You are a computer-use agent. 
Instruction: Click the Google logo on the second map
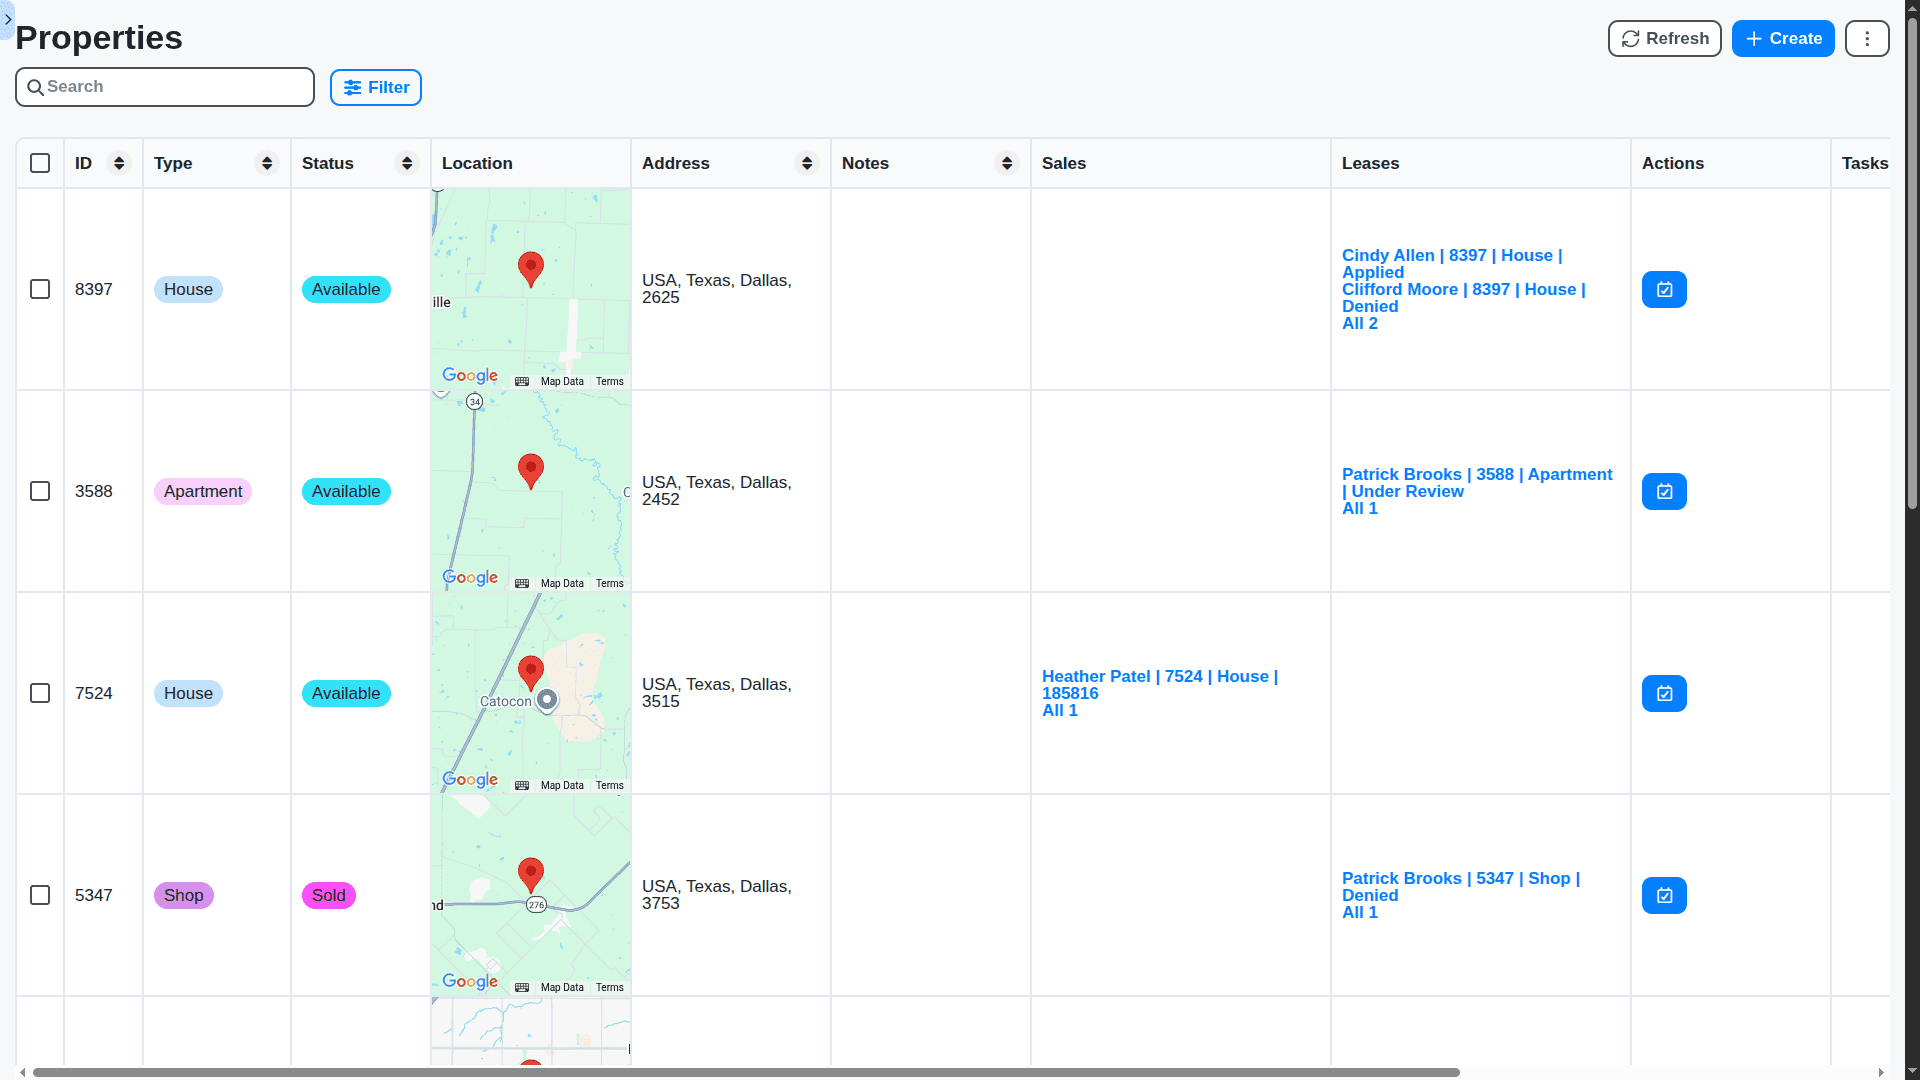pos(469,577)
